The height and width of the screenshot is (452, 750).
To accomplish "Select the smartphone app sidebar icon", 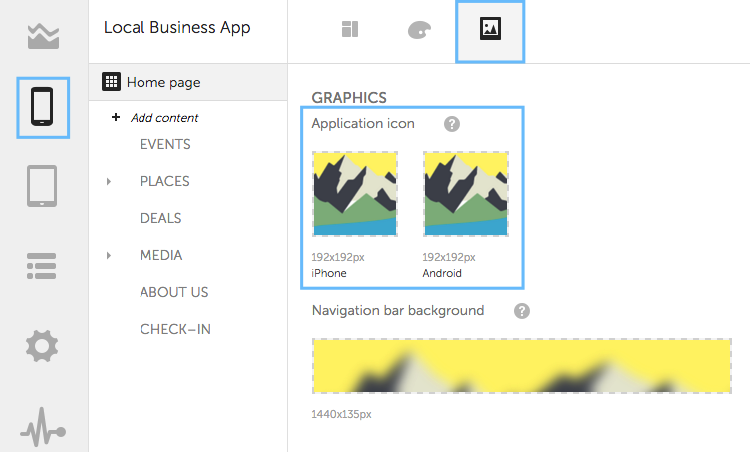I will point(43,108).
